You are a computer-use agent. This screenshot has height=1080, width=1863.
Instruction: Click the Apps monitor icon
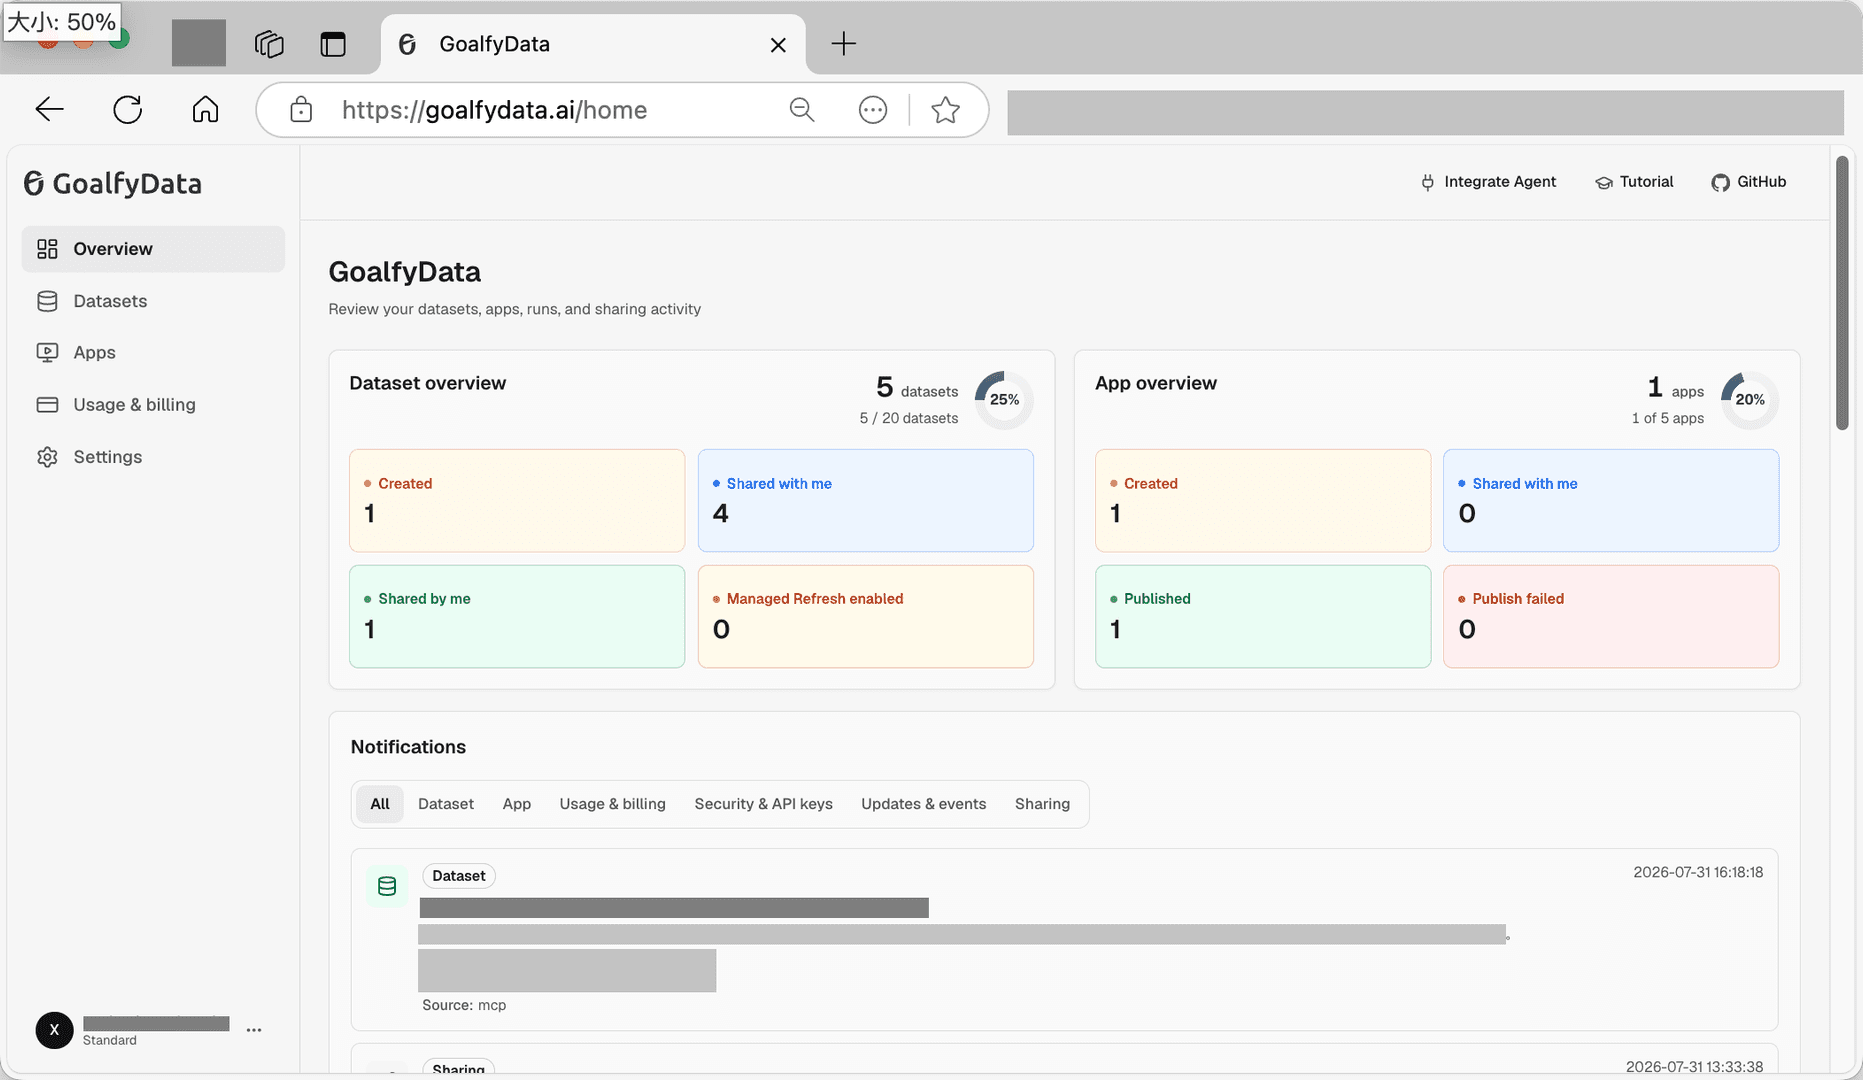coord(47,353)
